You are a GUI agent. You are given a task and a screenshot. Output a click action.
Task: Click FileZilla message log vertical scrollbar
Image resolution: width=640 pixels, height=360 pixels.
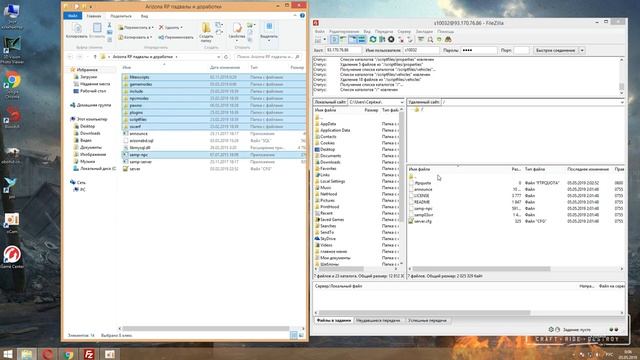(x=622, y=77)
